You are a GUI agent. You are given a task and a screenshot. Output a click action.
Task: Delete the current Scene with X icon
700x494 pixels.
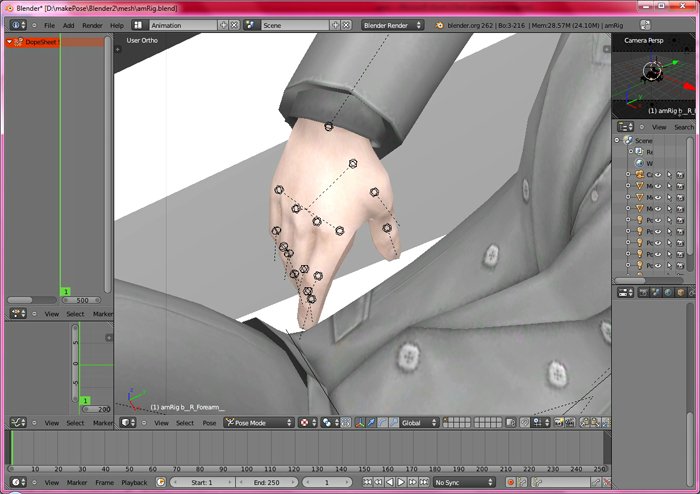346,25
